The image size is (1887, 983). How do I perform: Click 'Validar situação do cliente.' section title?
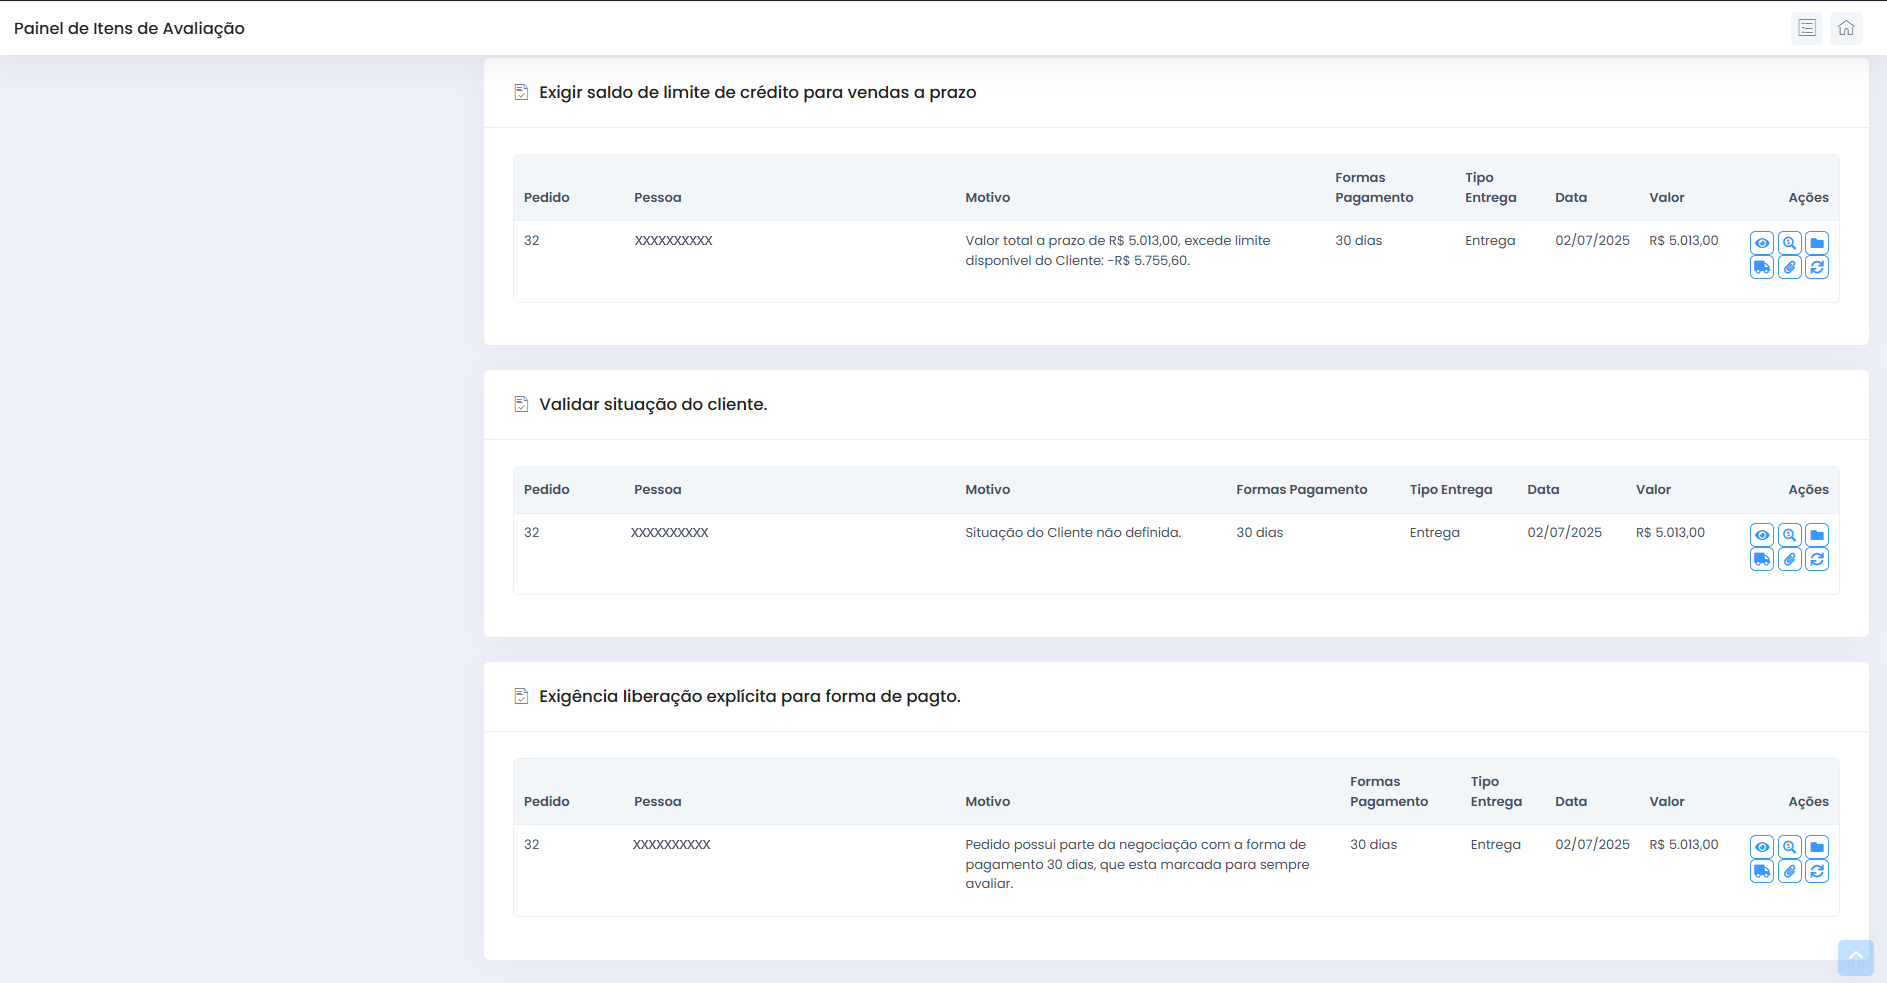pos(653,404)
